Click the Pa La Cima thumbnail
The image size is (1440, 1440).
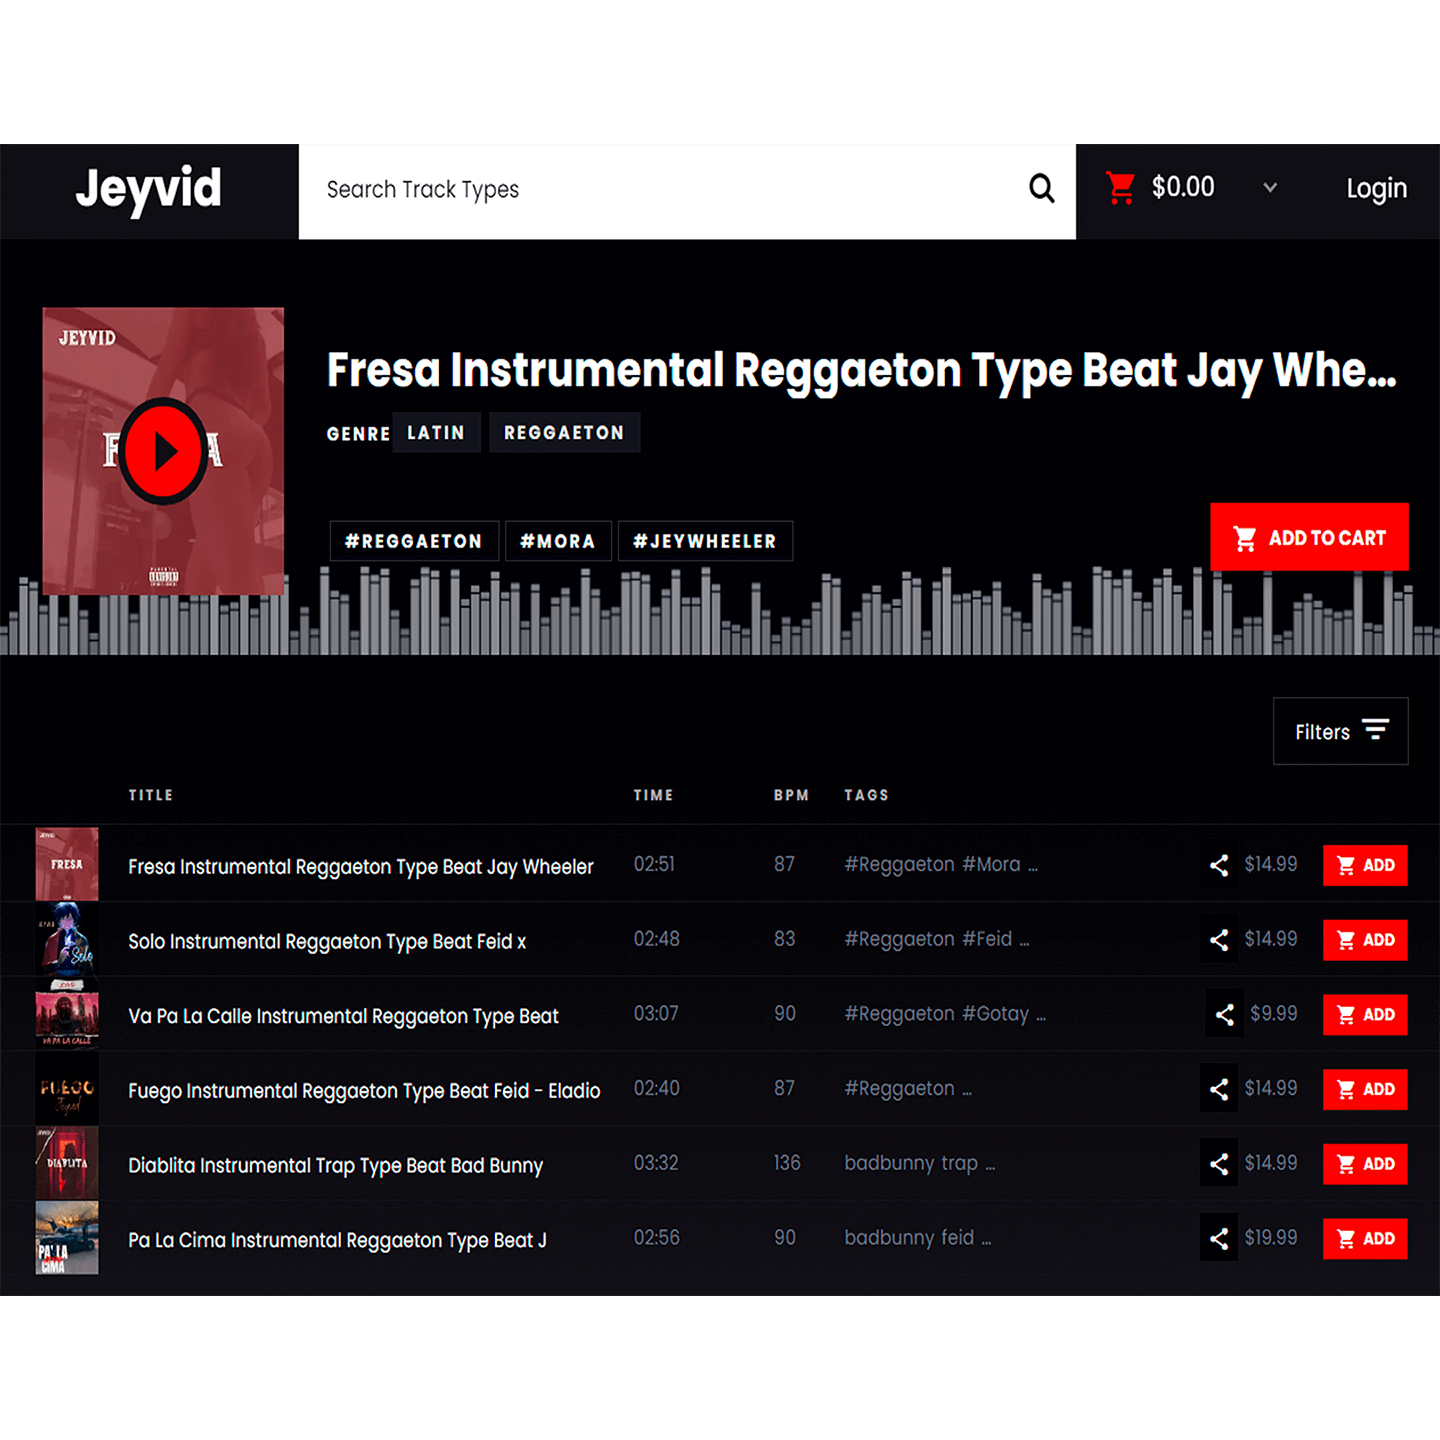(67, 1238)
